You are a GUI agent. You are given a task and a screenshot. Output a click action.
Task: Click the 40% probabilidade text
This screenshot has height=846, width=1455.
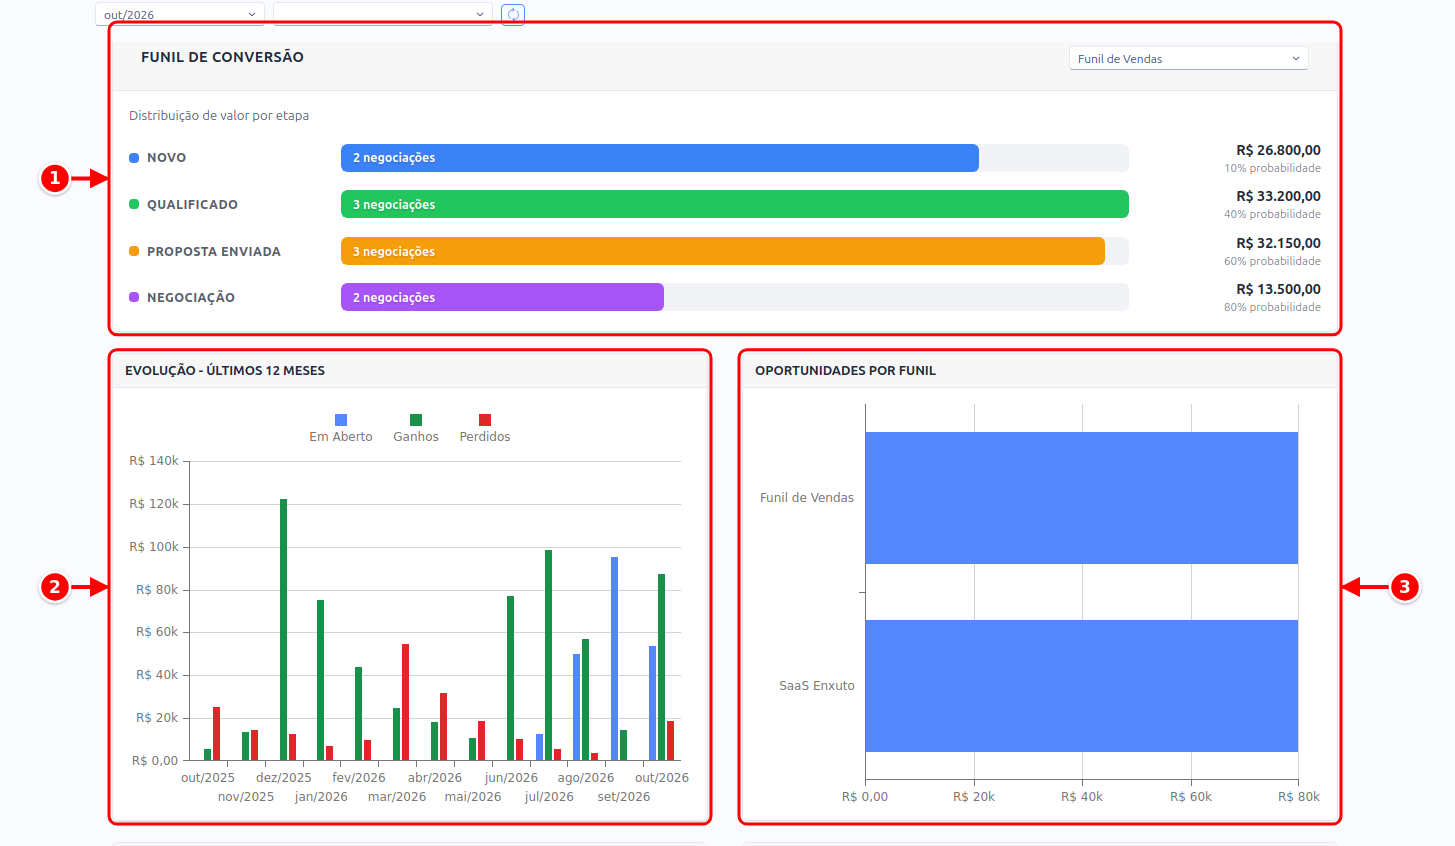pyautogui.click(x=1272, y=214)
